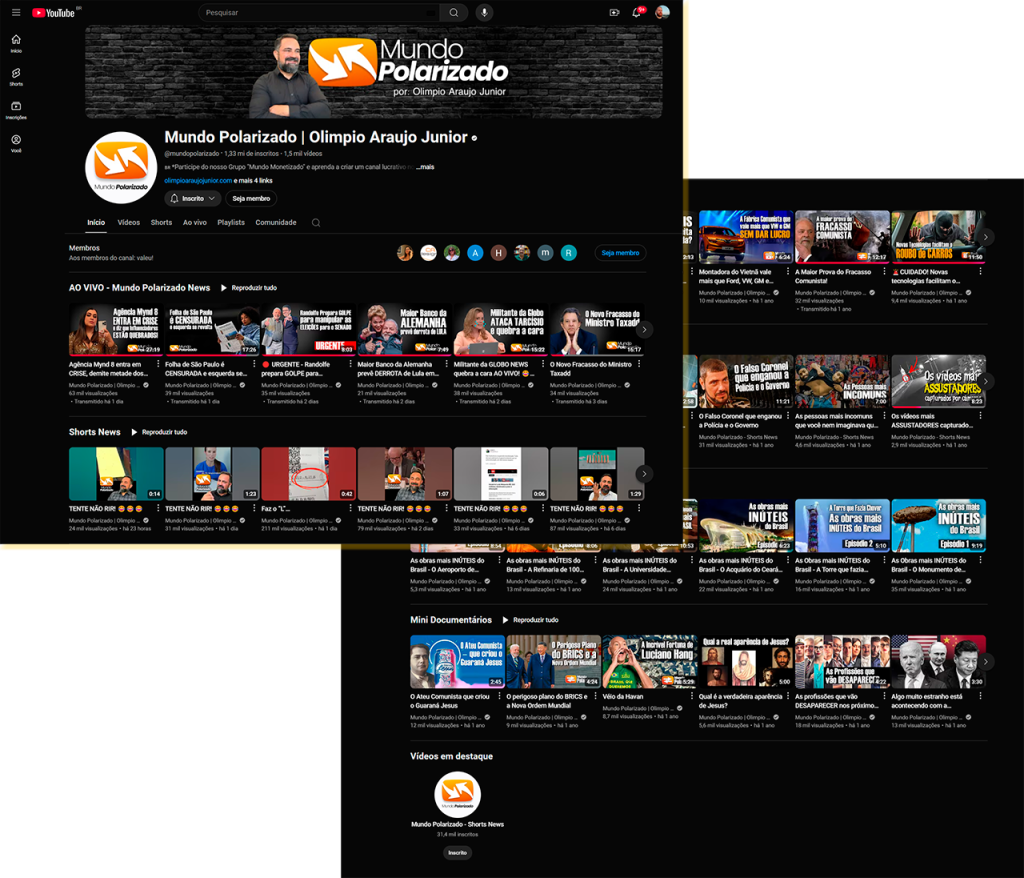Switch to the Ao vivo channel tab
Screen dimensions: 1024x878
pyautogui.click(x=195, y=223)
